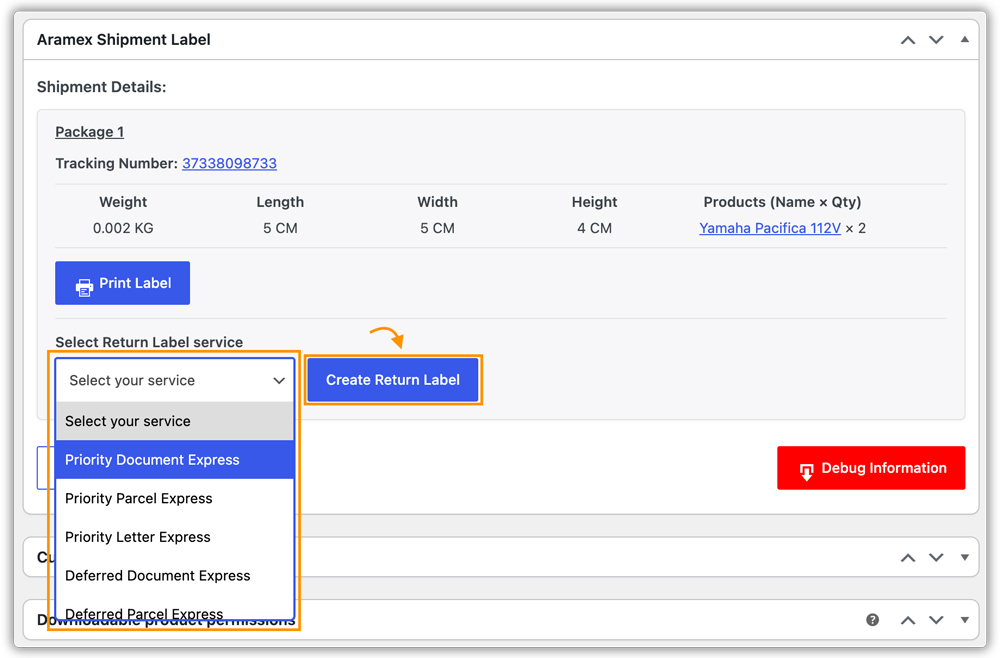Select Priority Letter Express option
This screenshot has width=1000, height=658.
coord(175,537)
